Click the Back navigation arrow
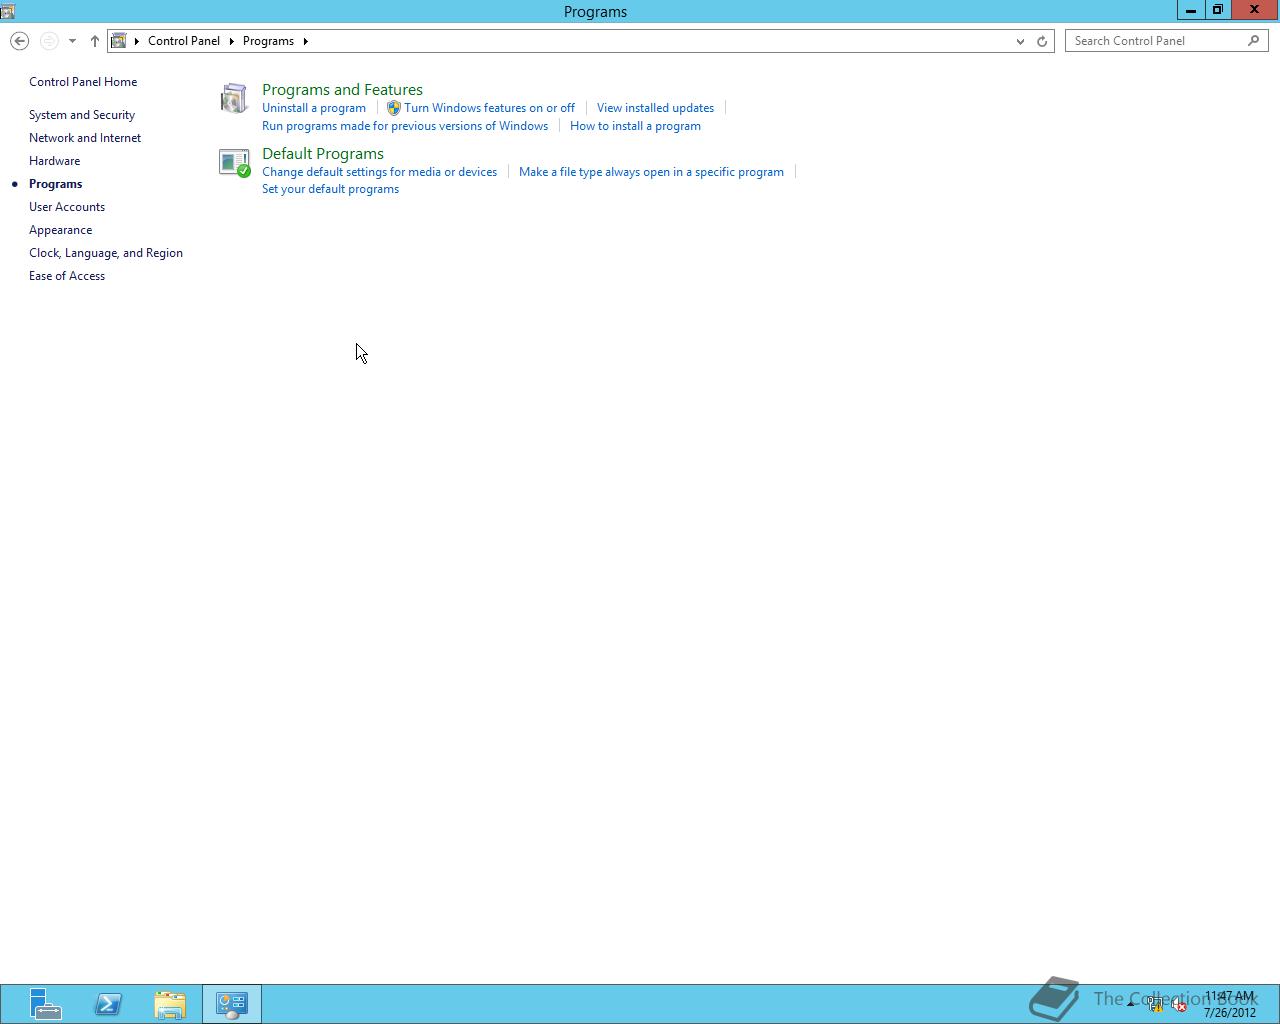 (x=19, y=41)
